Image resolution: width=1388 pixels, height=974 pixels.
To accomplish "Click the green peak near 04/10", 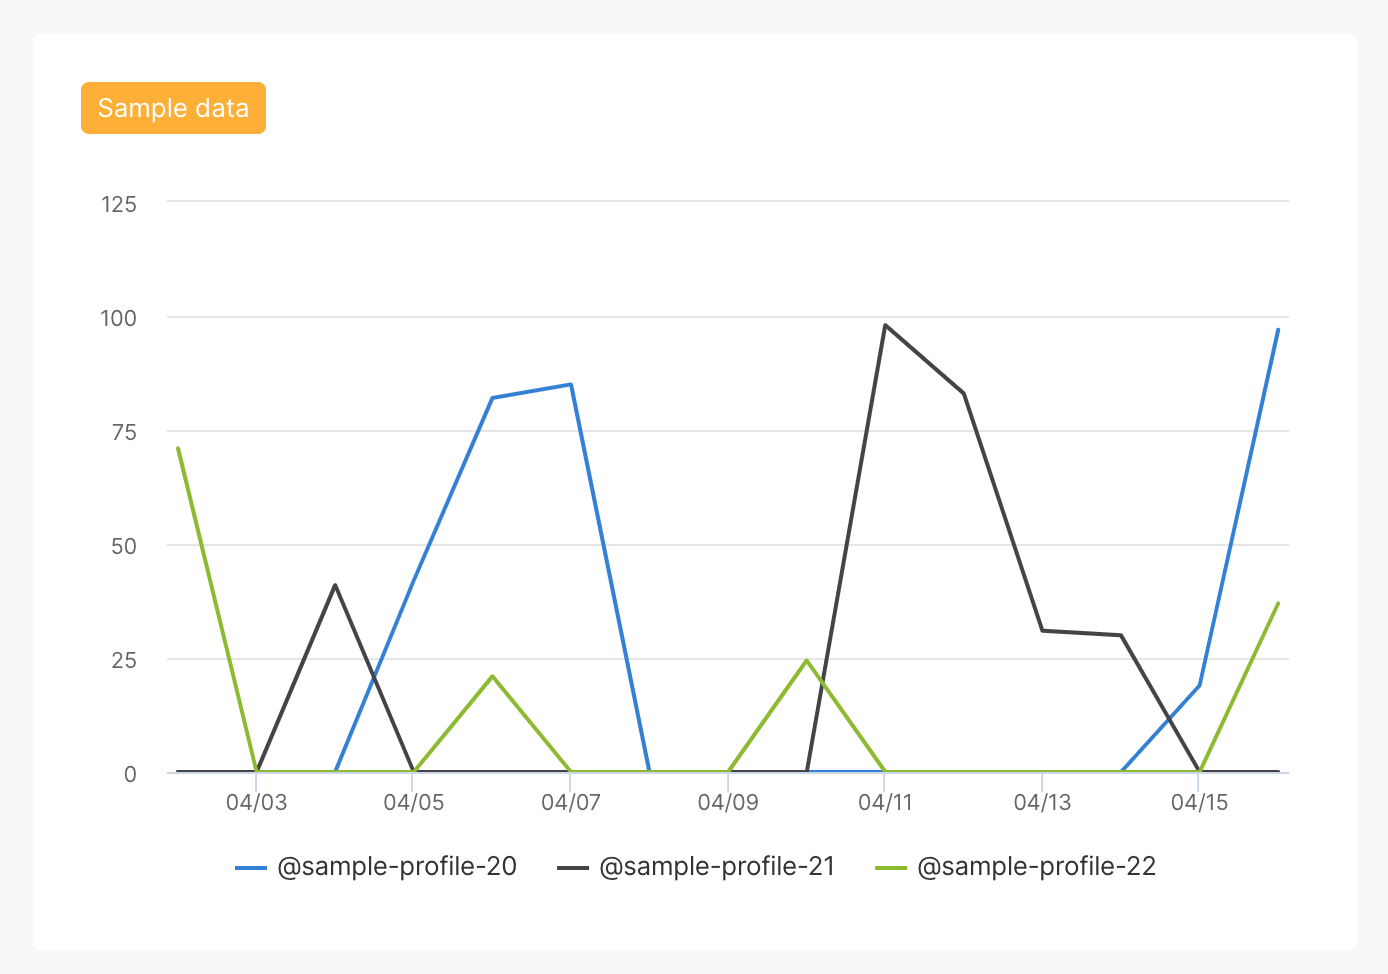I will coord(807,660).
